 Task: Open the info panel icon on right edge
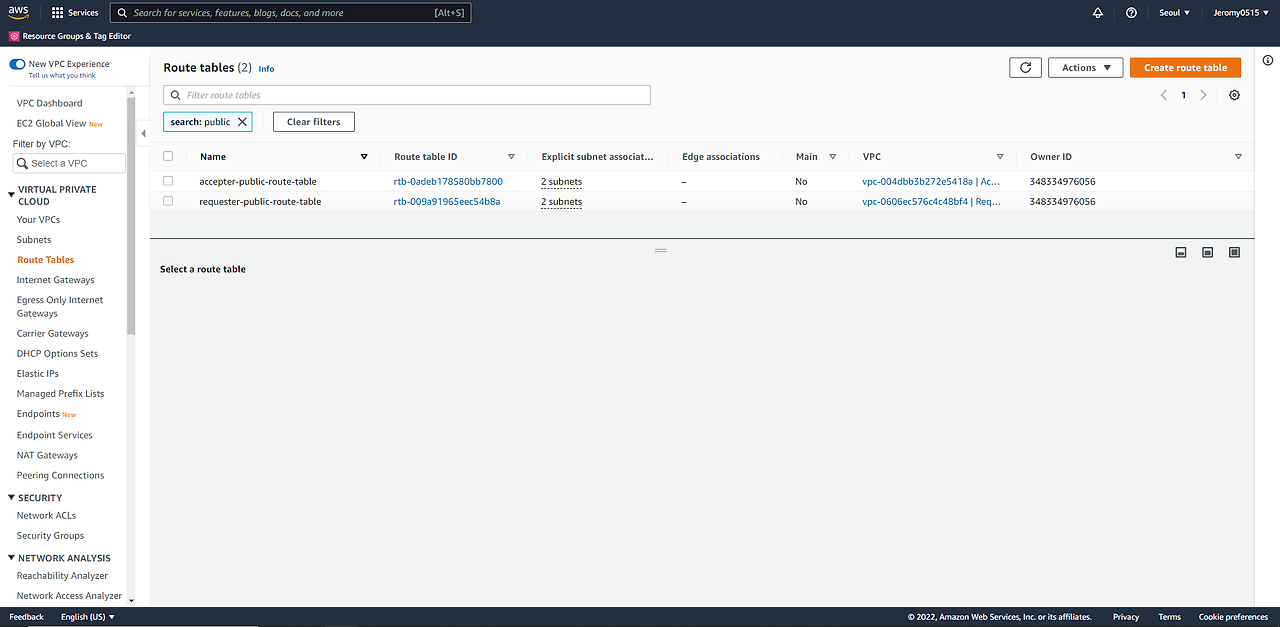[x=1268, y=61]
